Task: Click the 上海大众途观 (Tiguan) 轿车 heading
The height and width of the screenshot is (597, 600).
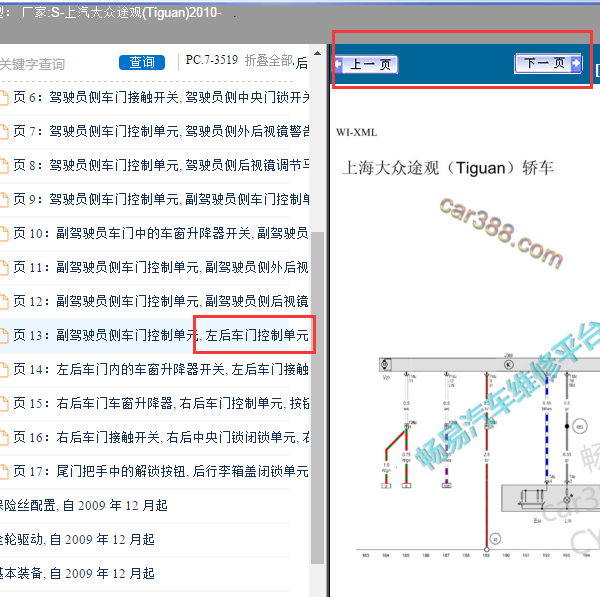Action: 448,168
